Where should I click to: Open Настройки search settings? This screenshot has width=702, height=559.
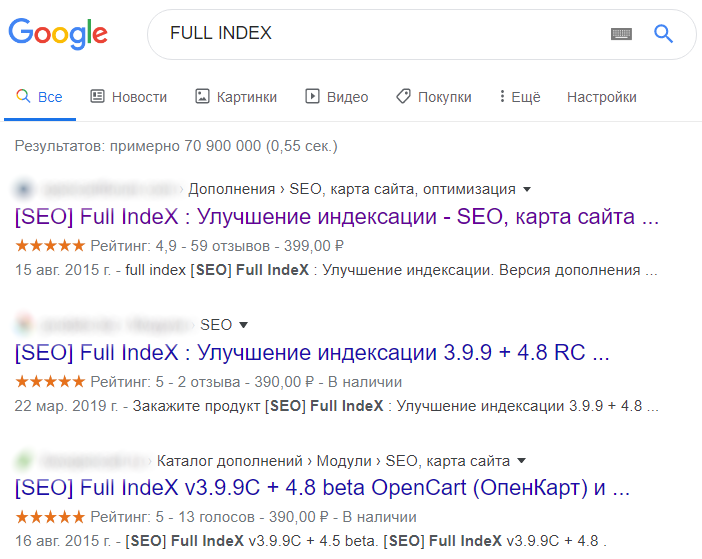tap(601, 97)
